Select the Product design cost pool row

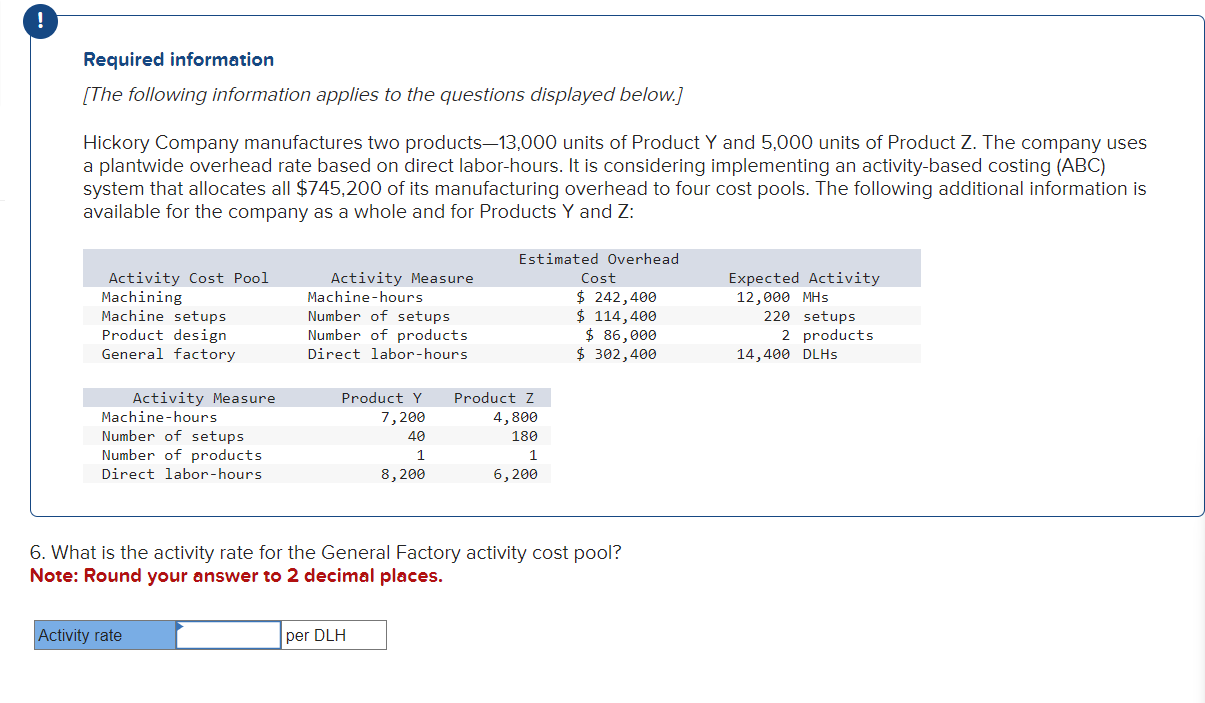[400, 335]
